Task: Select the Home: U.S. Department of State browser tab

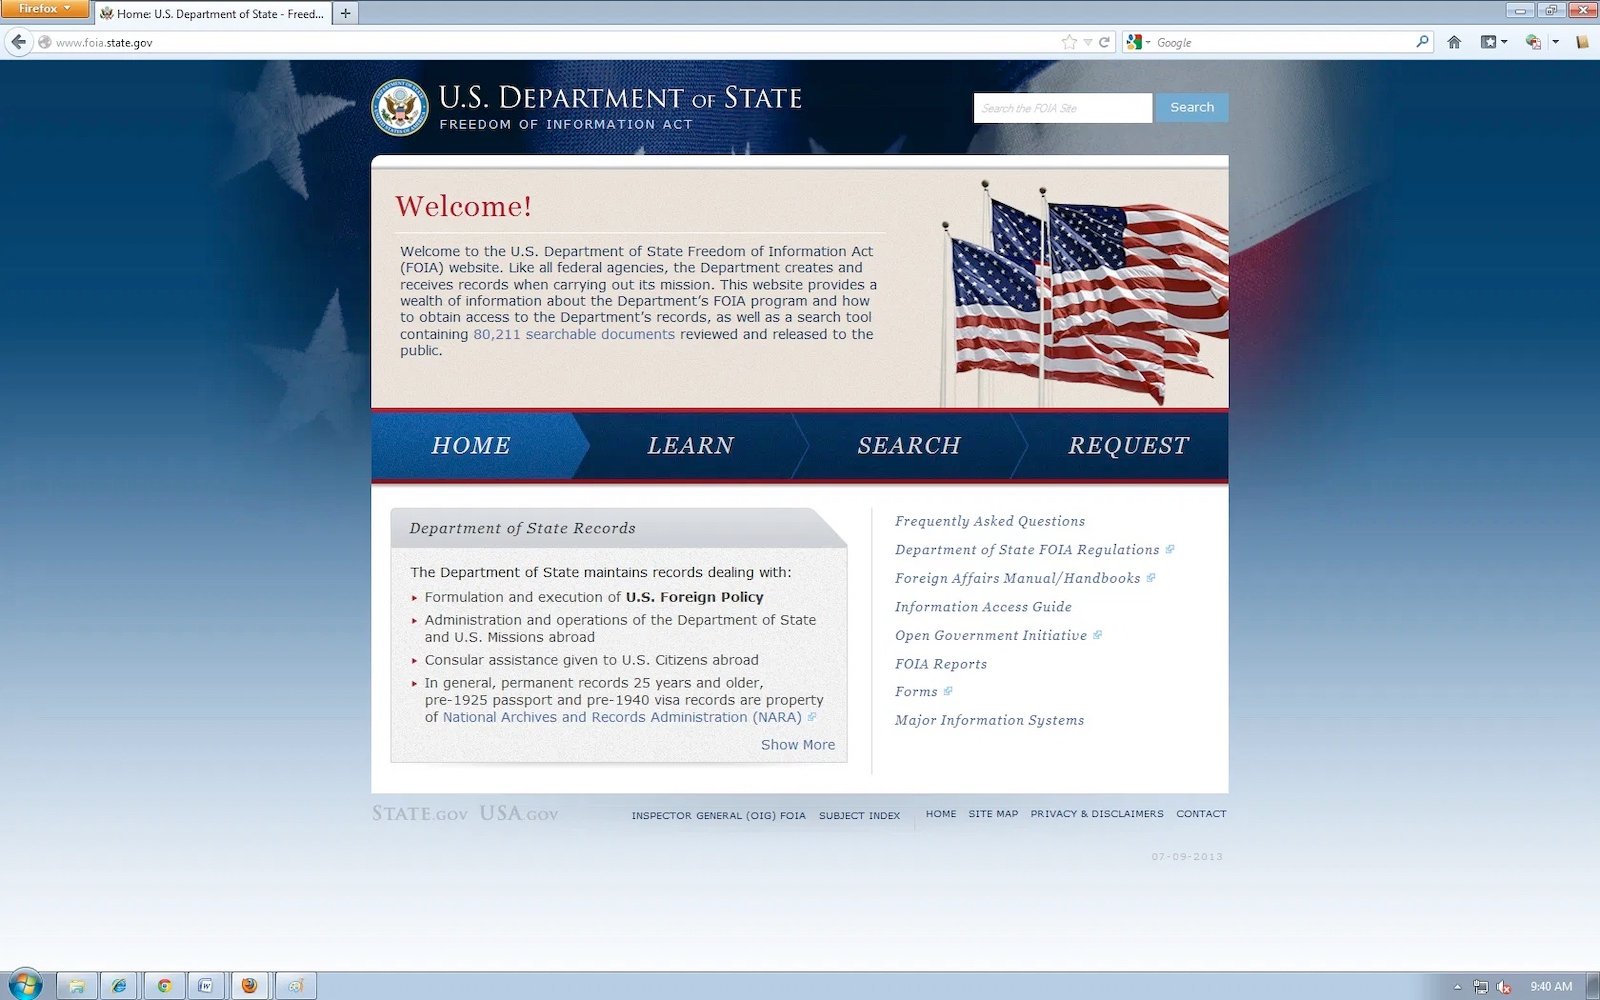Action: pos(212,14)
